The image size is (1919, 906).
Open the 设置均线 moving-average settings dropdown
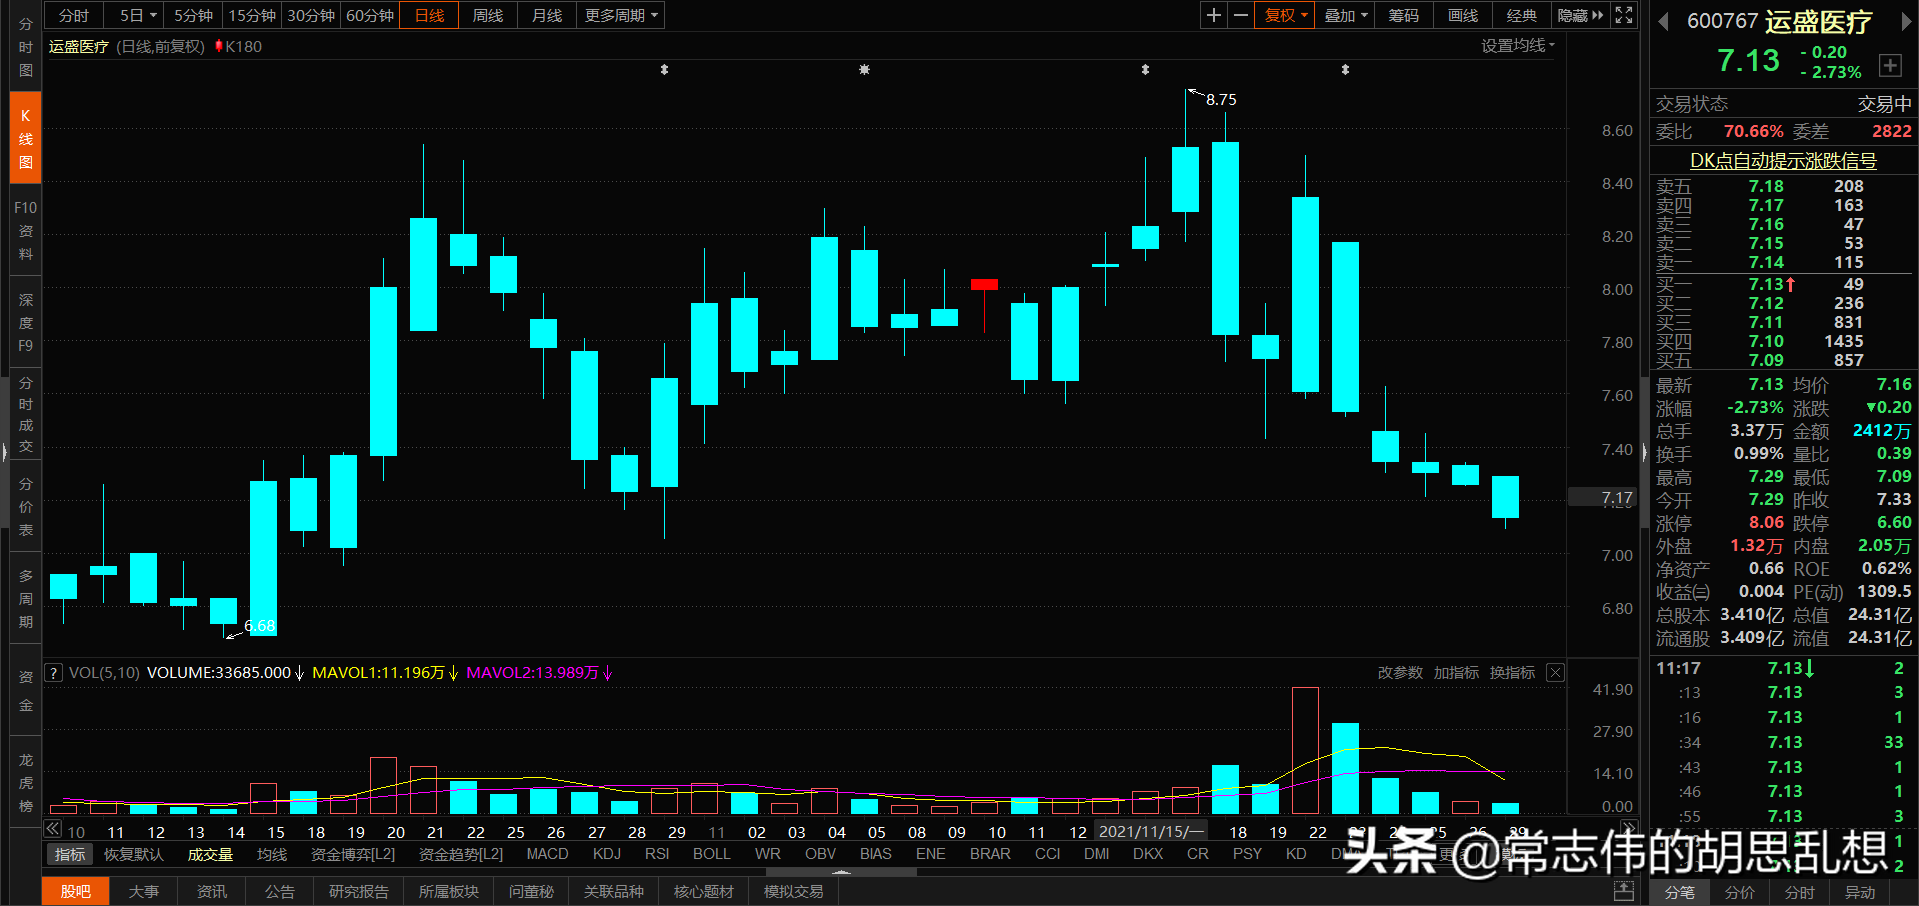(1517, 46)
